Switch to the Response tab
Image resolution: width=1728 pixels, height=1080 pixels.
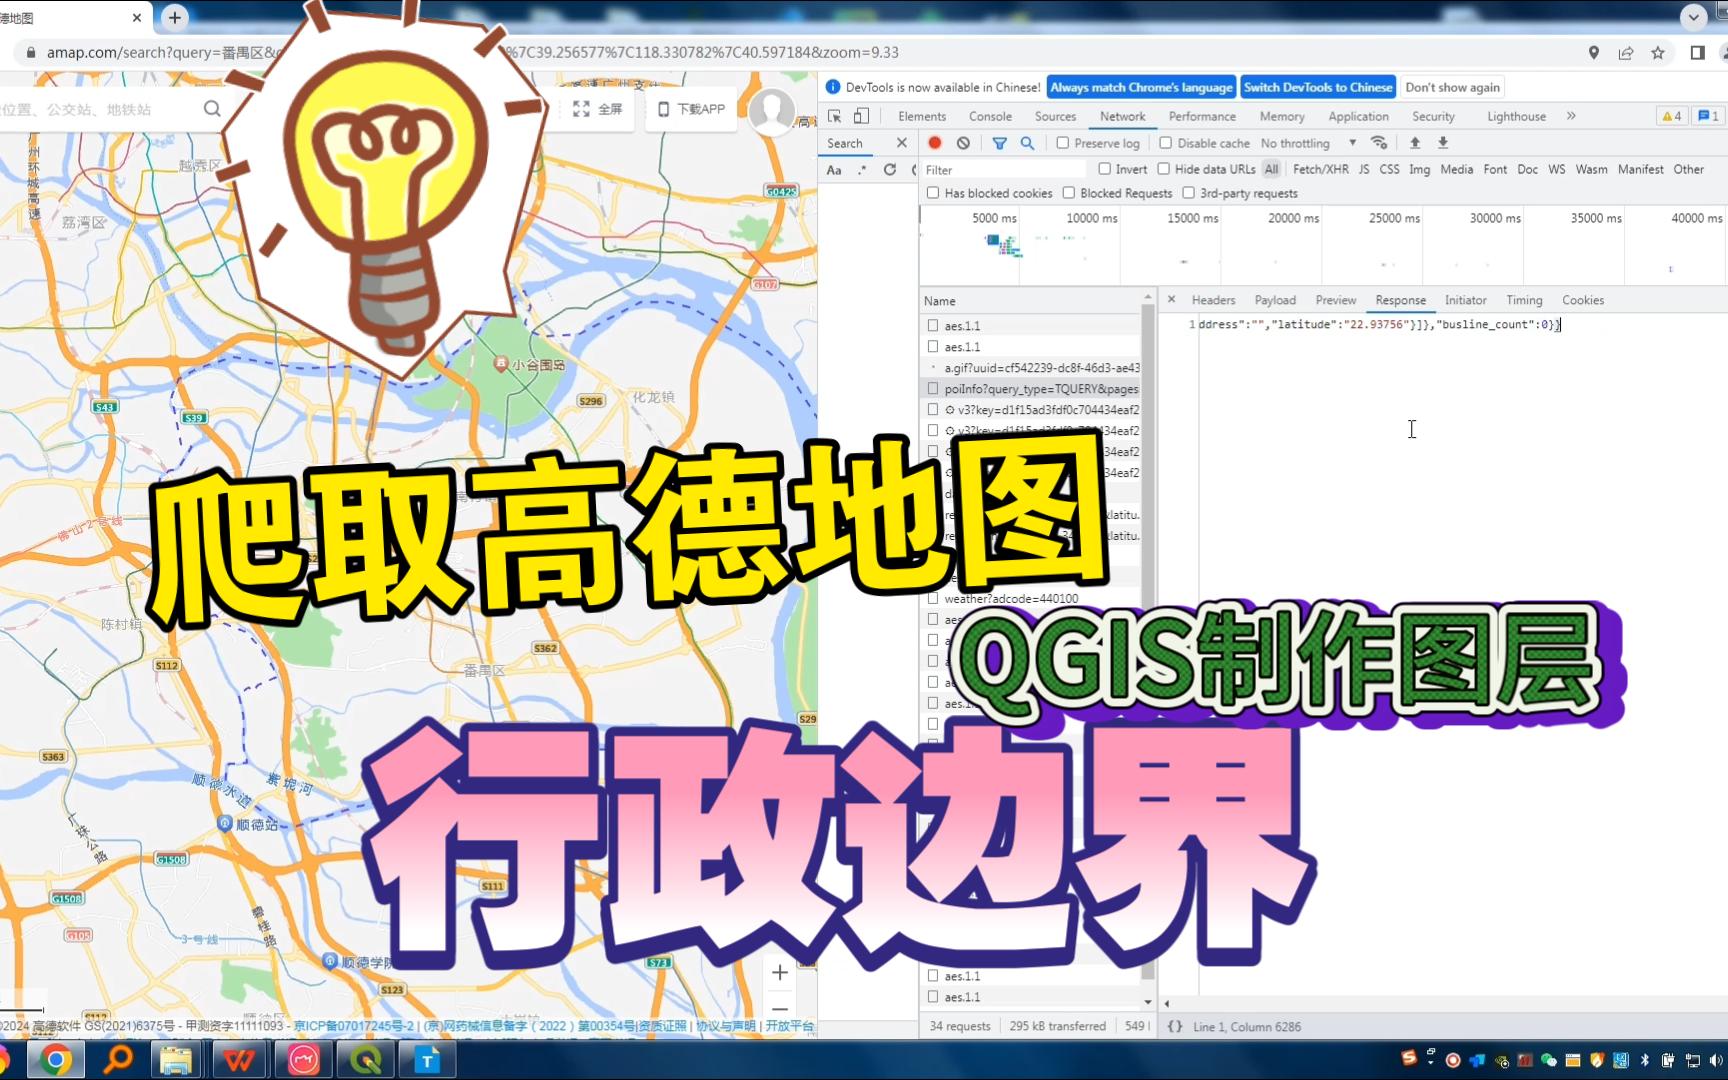pos(1400,299)
